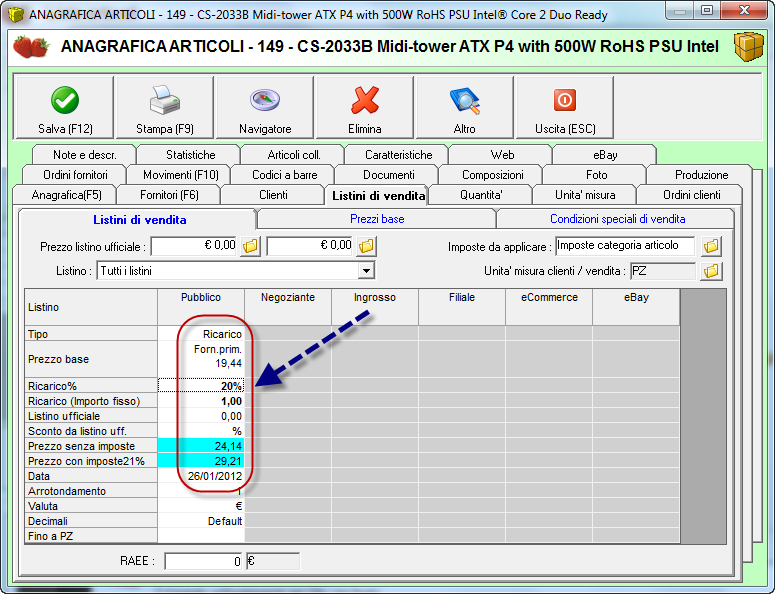The height and width of the screenshot is (594, 775).
Task: Select the Movimenti (F10) tab
Action: [x=180, y=175]
